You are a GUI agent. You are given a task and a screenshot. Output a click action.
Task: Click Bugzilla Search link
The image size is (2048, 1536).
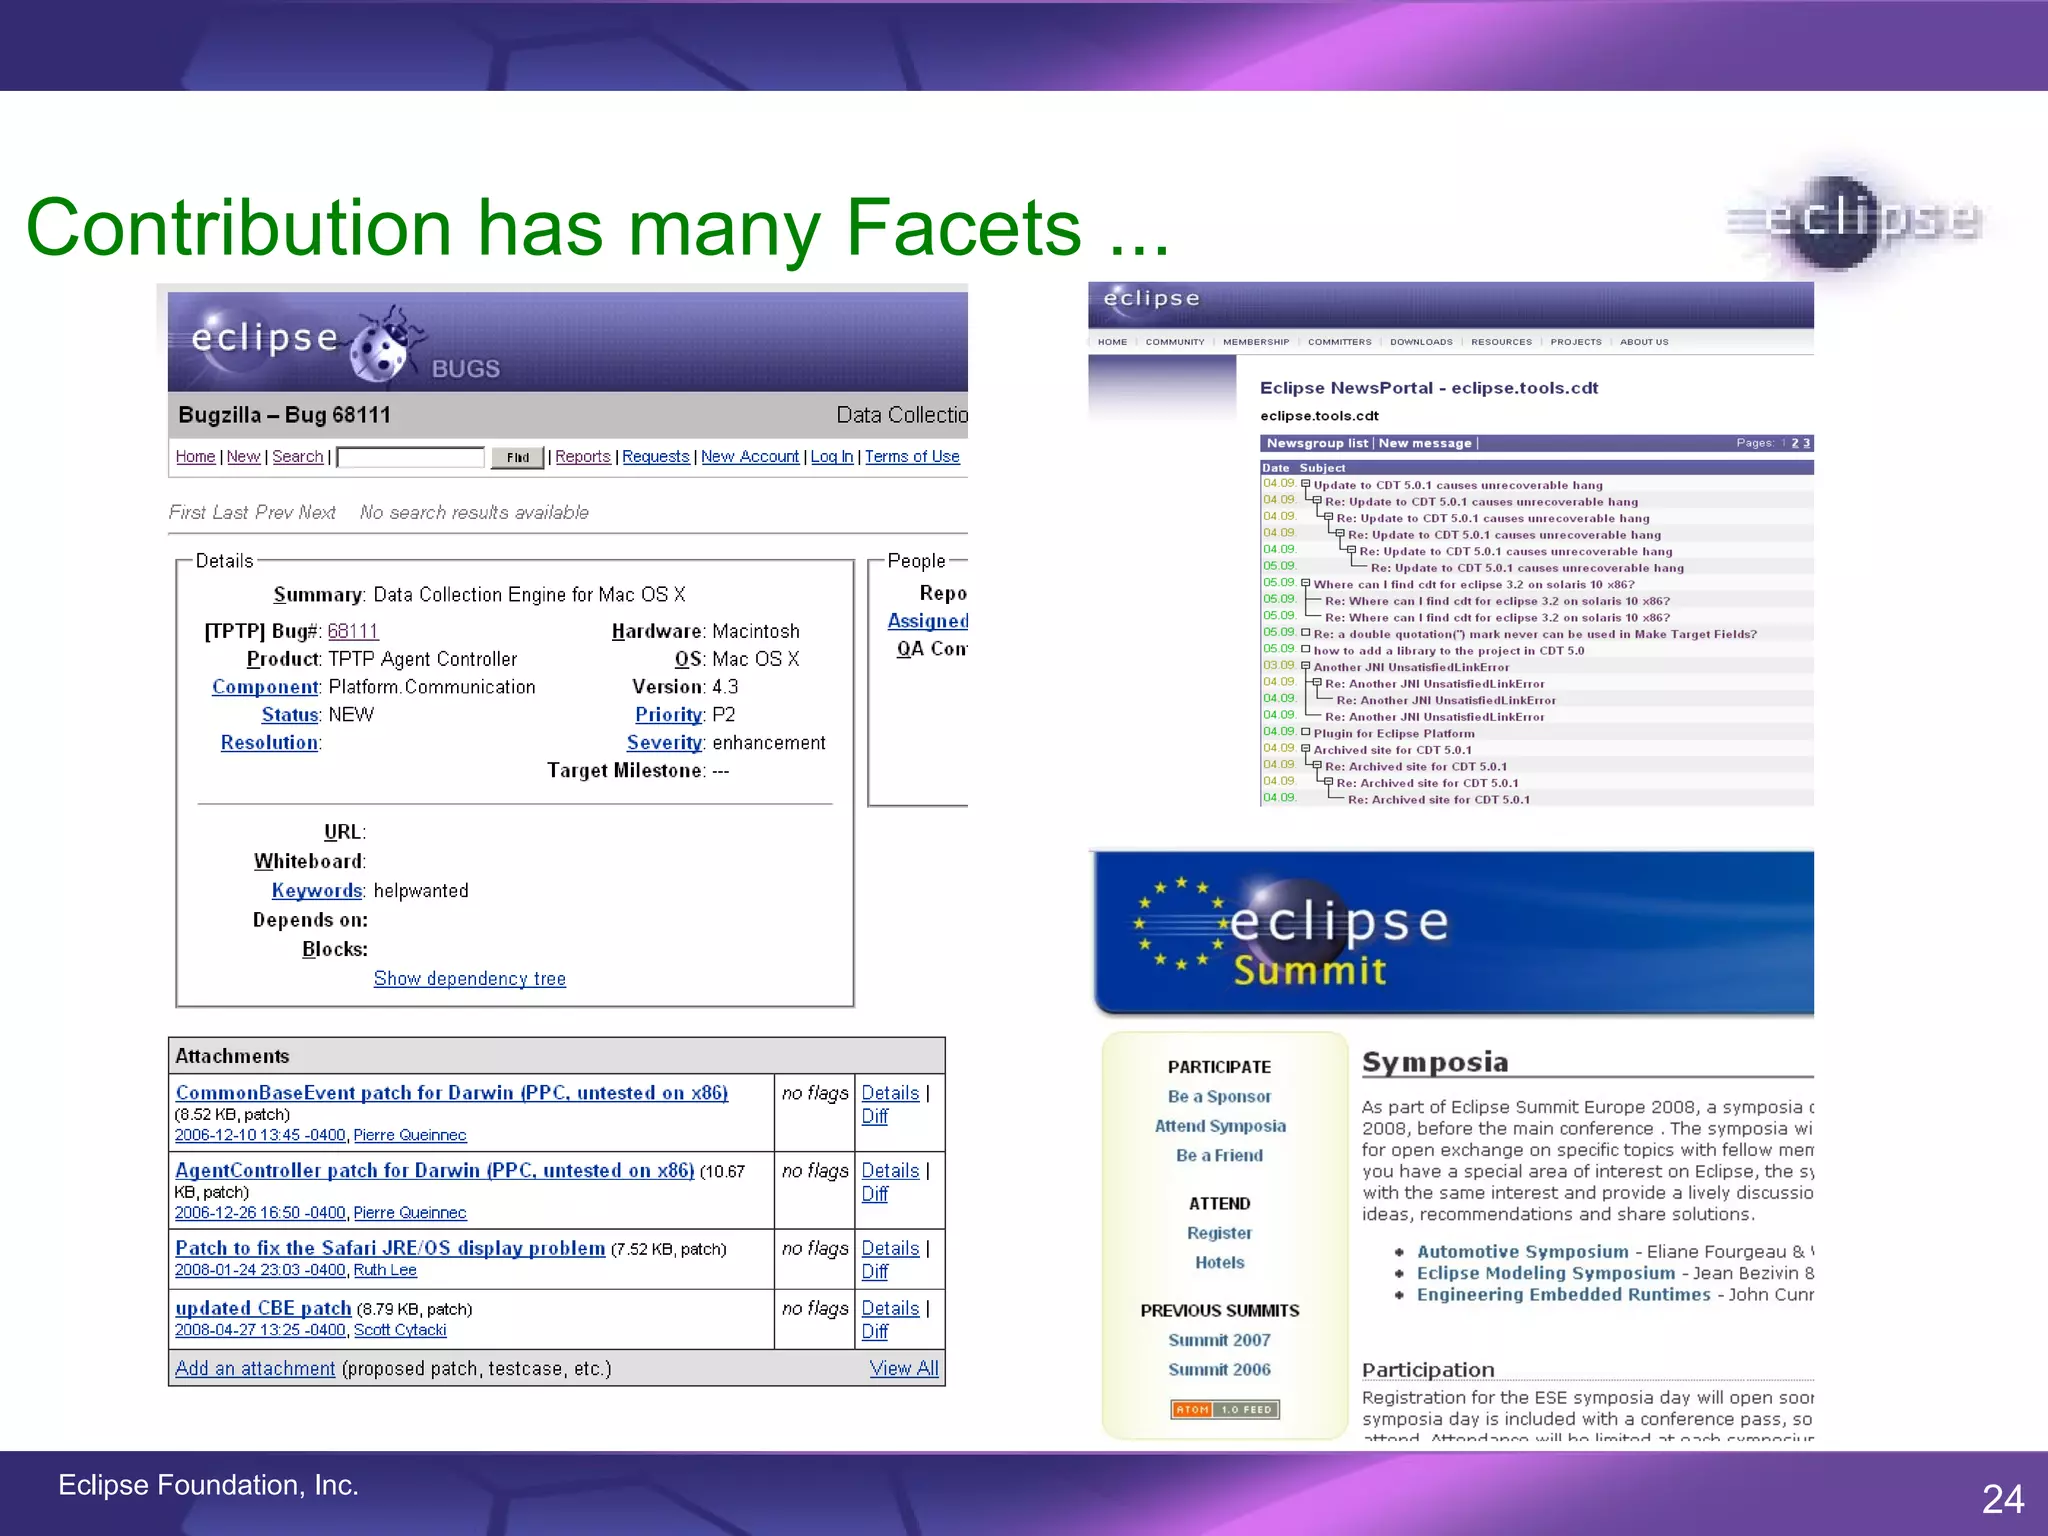[x=298, y=456]
